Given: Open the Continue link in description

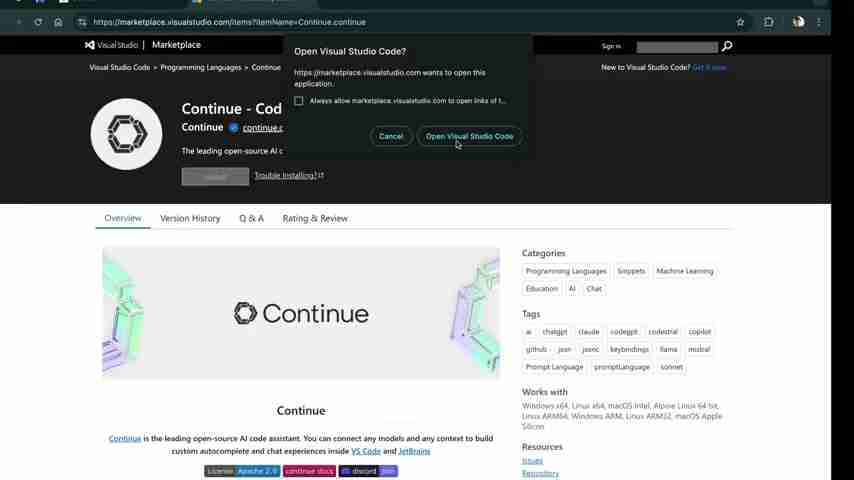Looking at the screenshot, I should 125,439.
